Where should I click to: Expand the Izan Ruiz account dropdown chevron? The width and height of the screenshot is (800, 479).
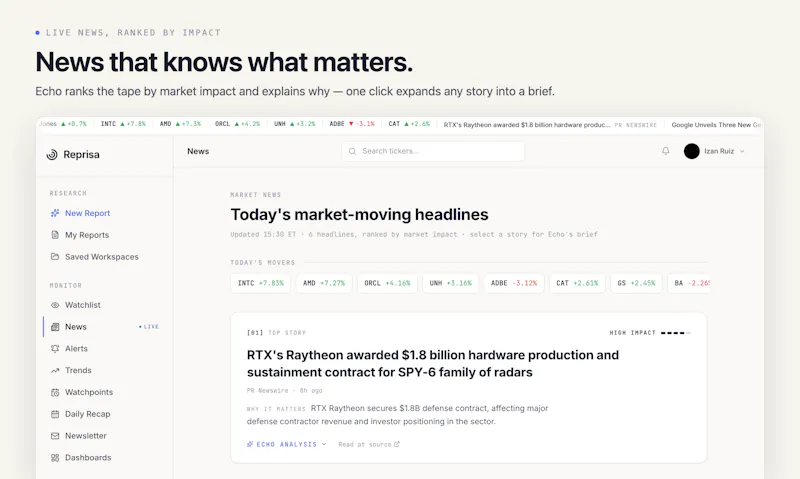tap(742, 152)
